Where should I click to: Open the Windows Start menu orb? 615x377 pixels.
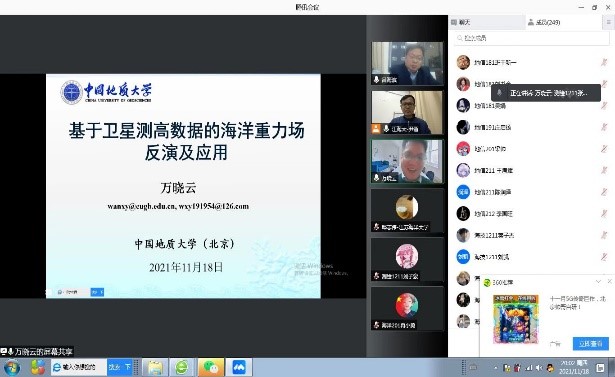[x=11, y=368]
